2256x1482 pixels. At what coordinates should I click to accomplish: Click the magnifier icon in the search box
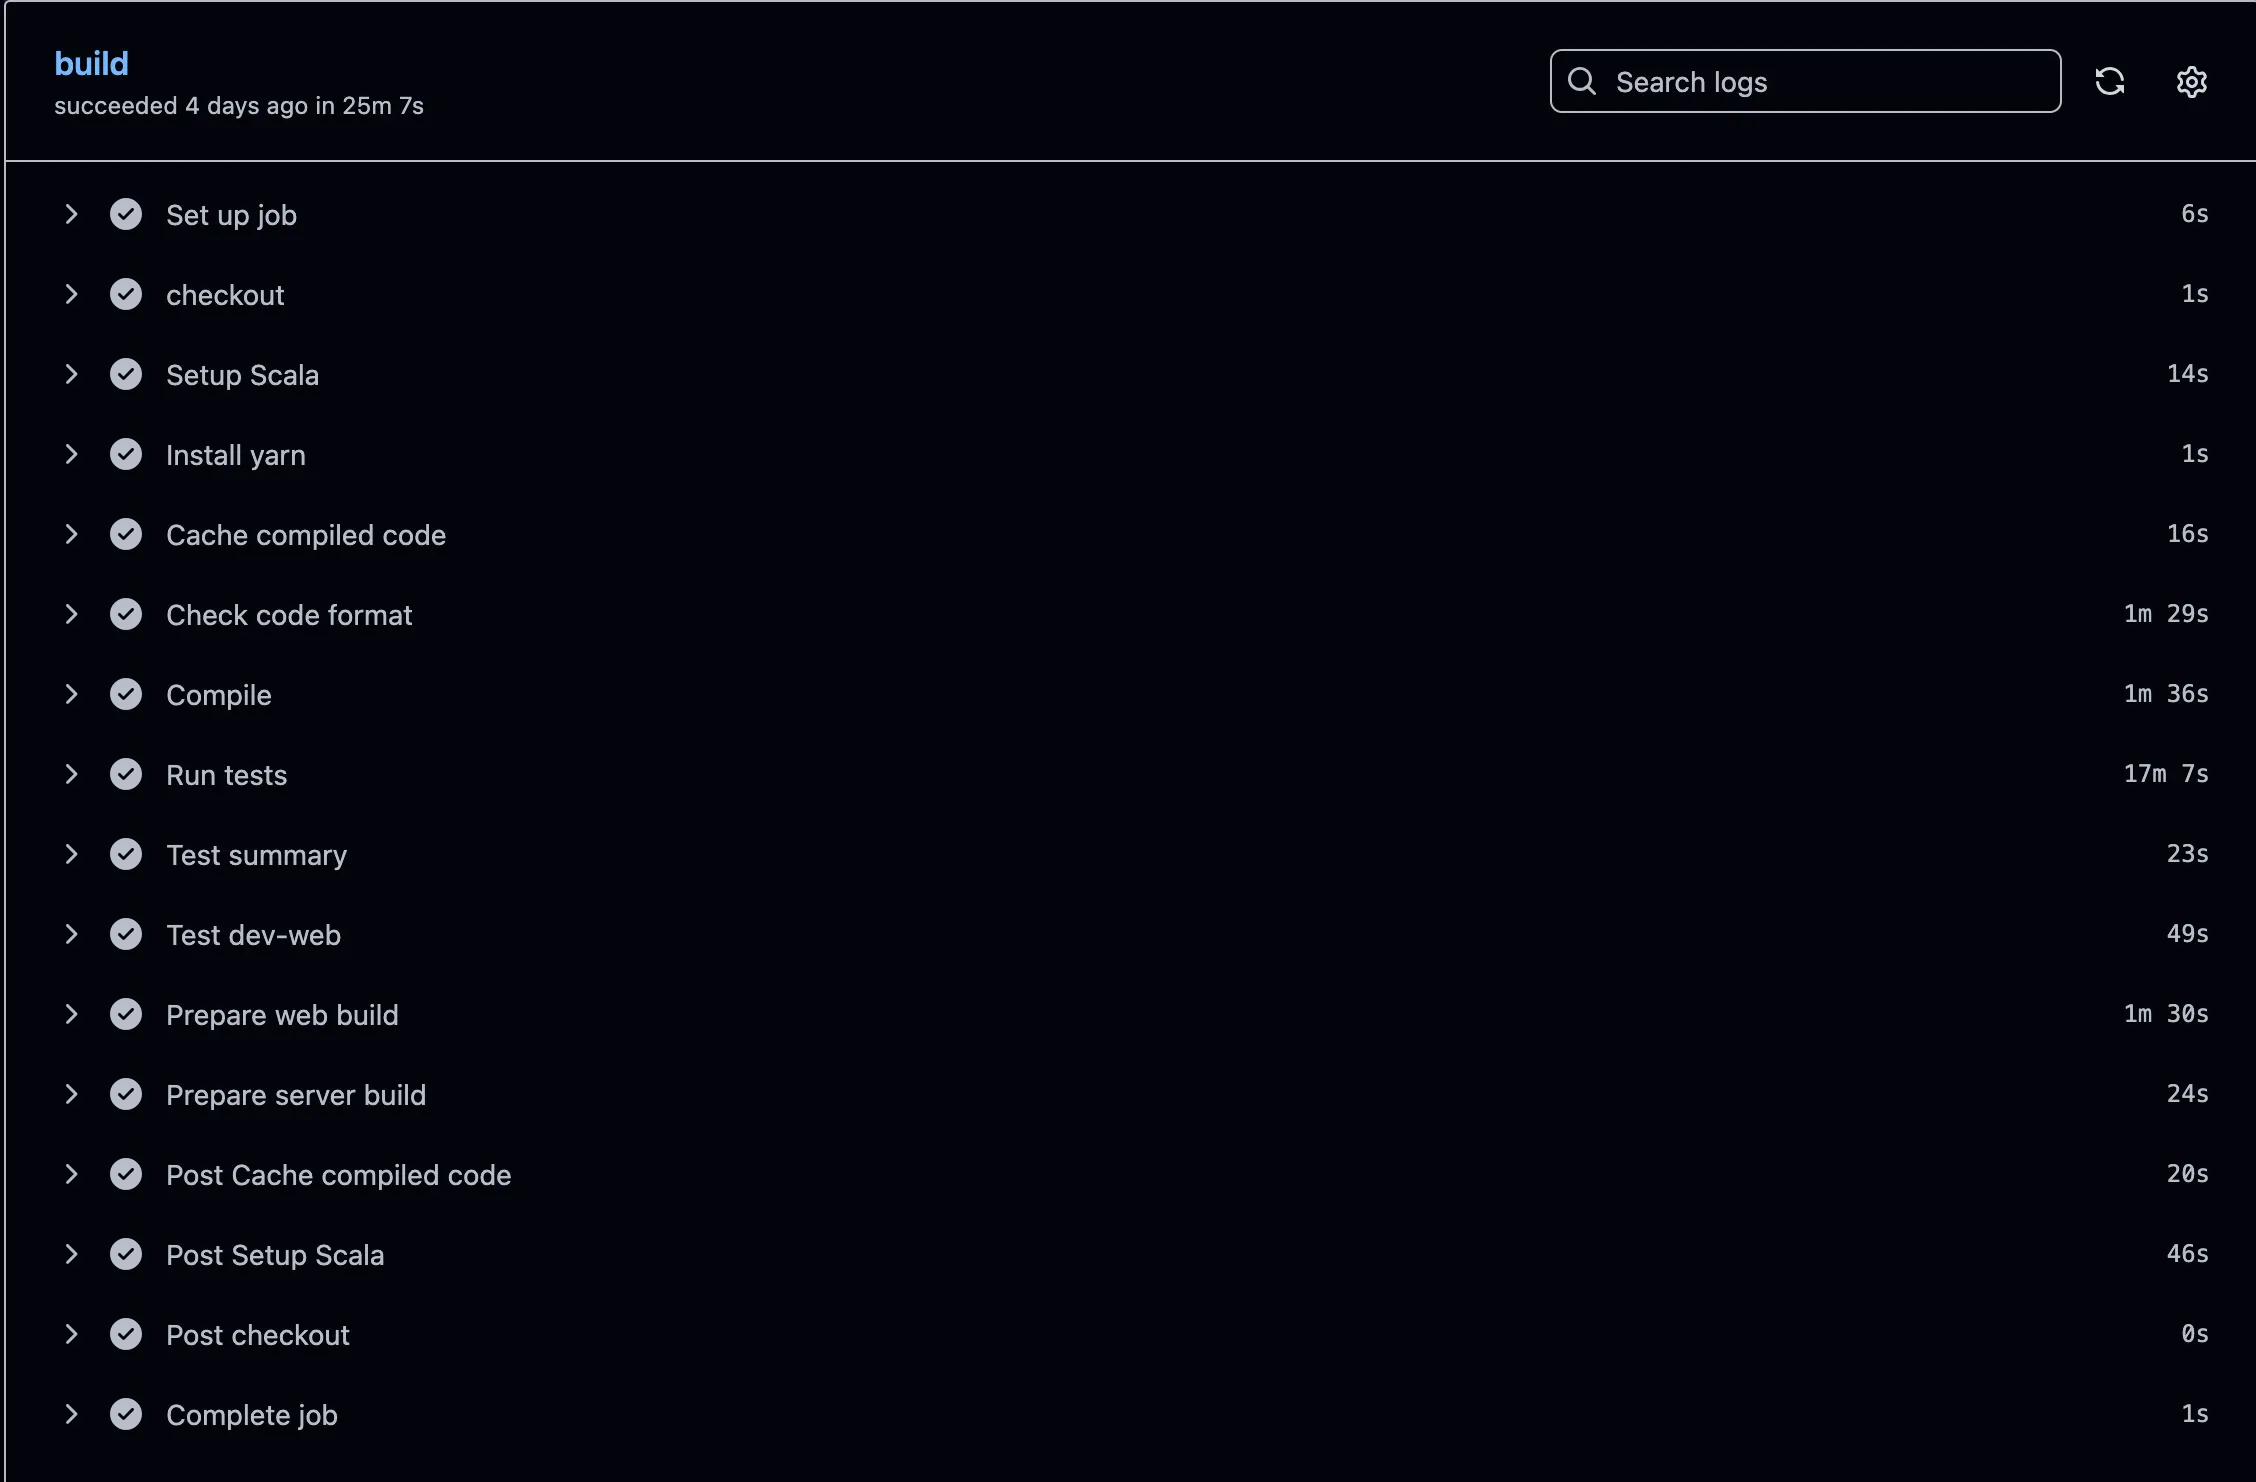(1582, 81)
